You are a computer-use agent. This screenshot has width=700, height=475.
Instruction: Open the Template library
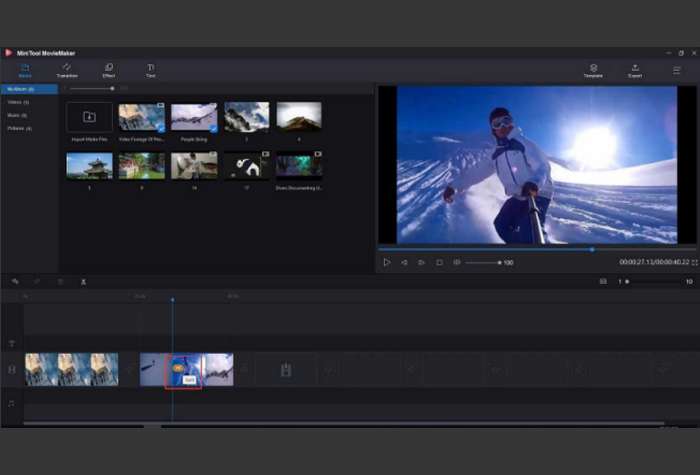pos(593,71)
